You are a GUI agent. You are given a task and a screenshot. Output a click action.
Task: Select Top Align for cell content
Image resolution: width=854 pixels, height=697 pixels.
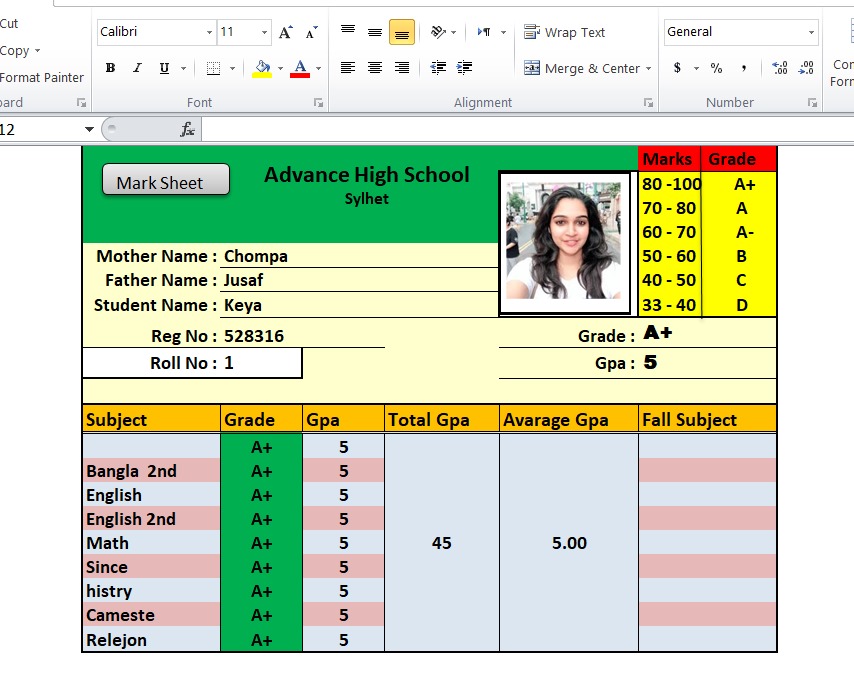click(348, 32)
